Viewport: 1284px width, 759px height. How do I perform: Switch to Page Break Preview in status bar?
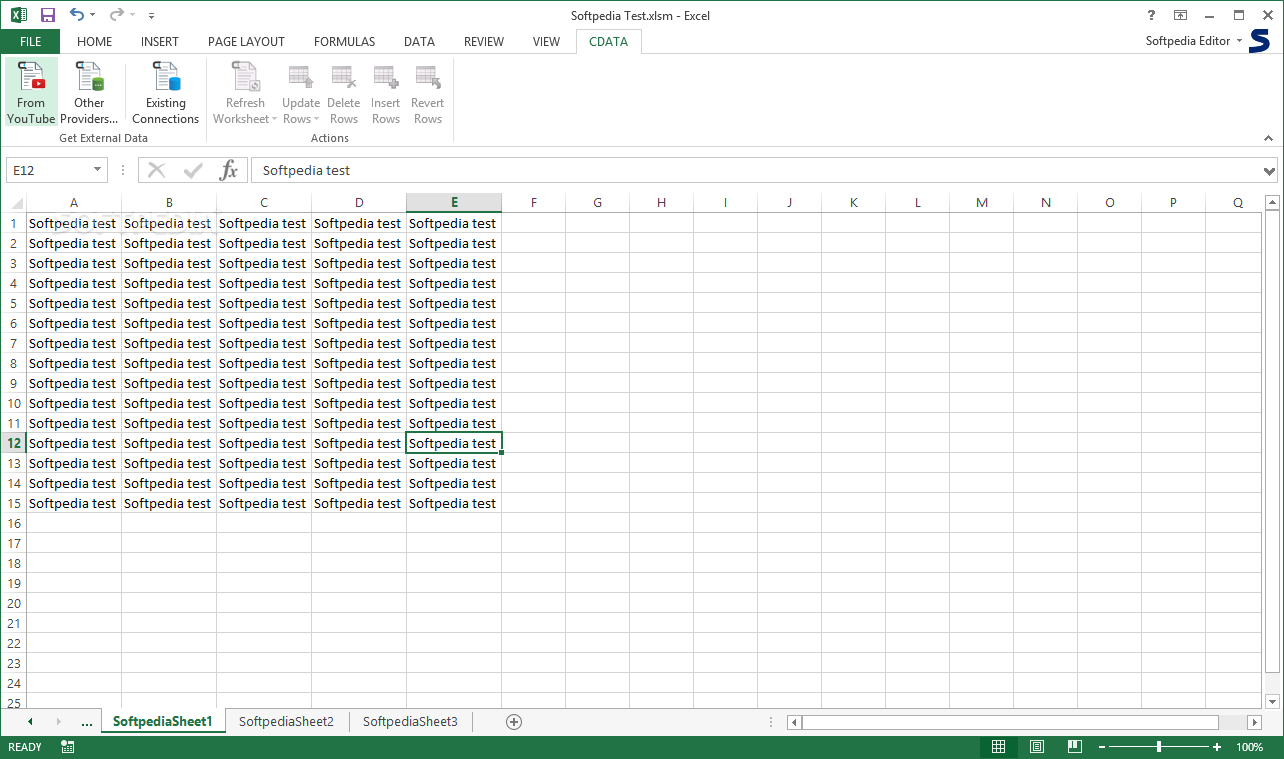(x=1075, y=747)
